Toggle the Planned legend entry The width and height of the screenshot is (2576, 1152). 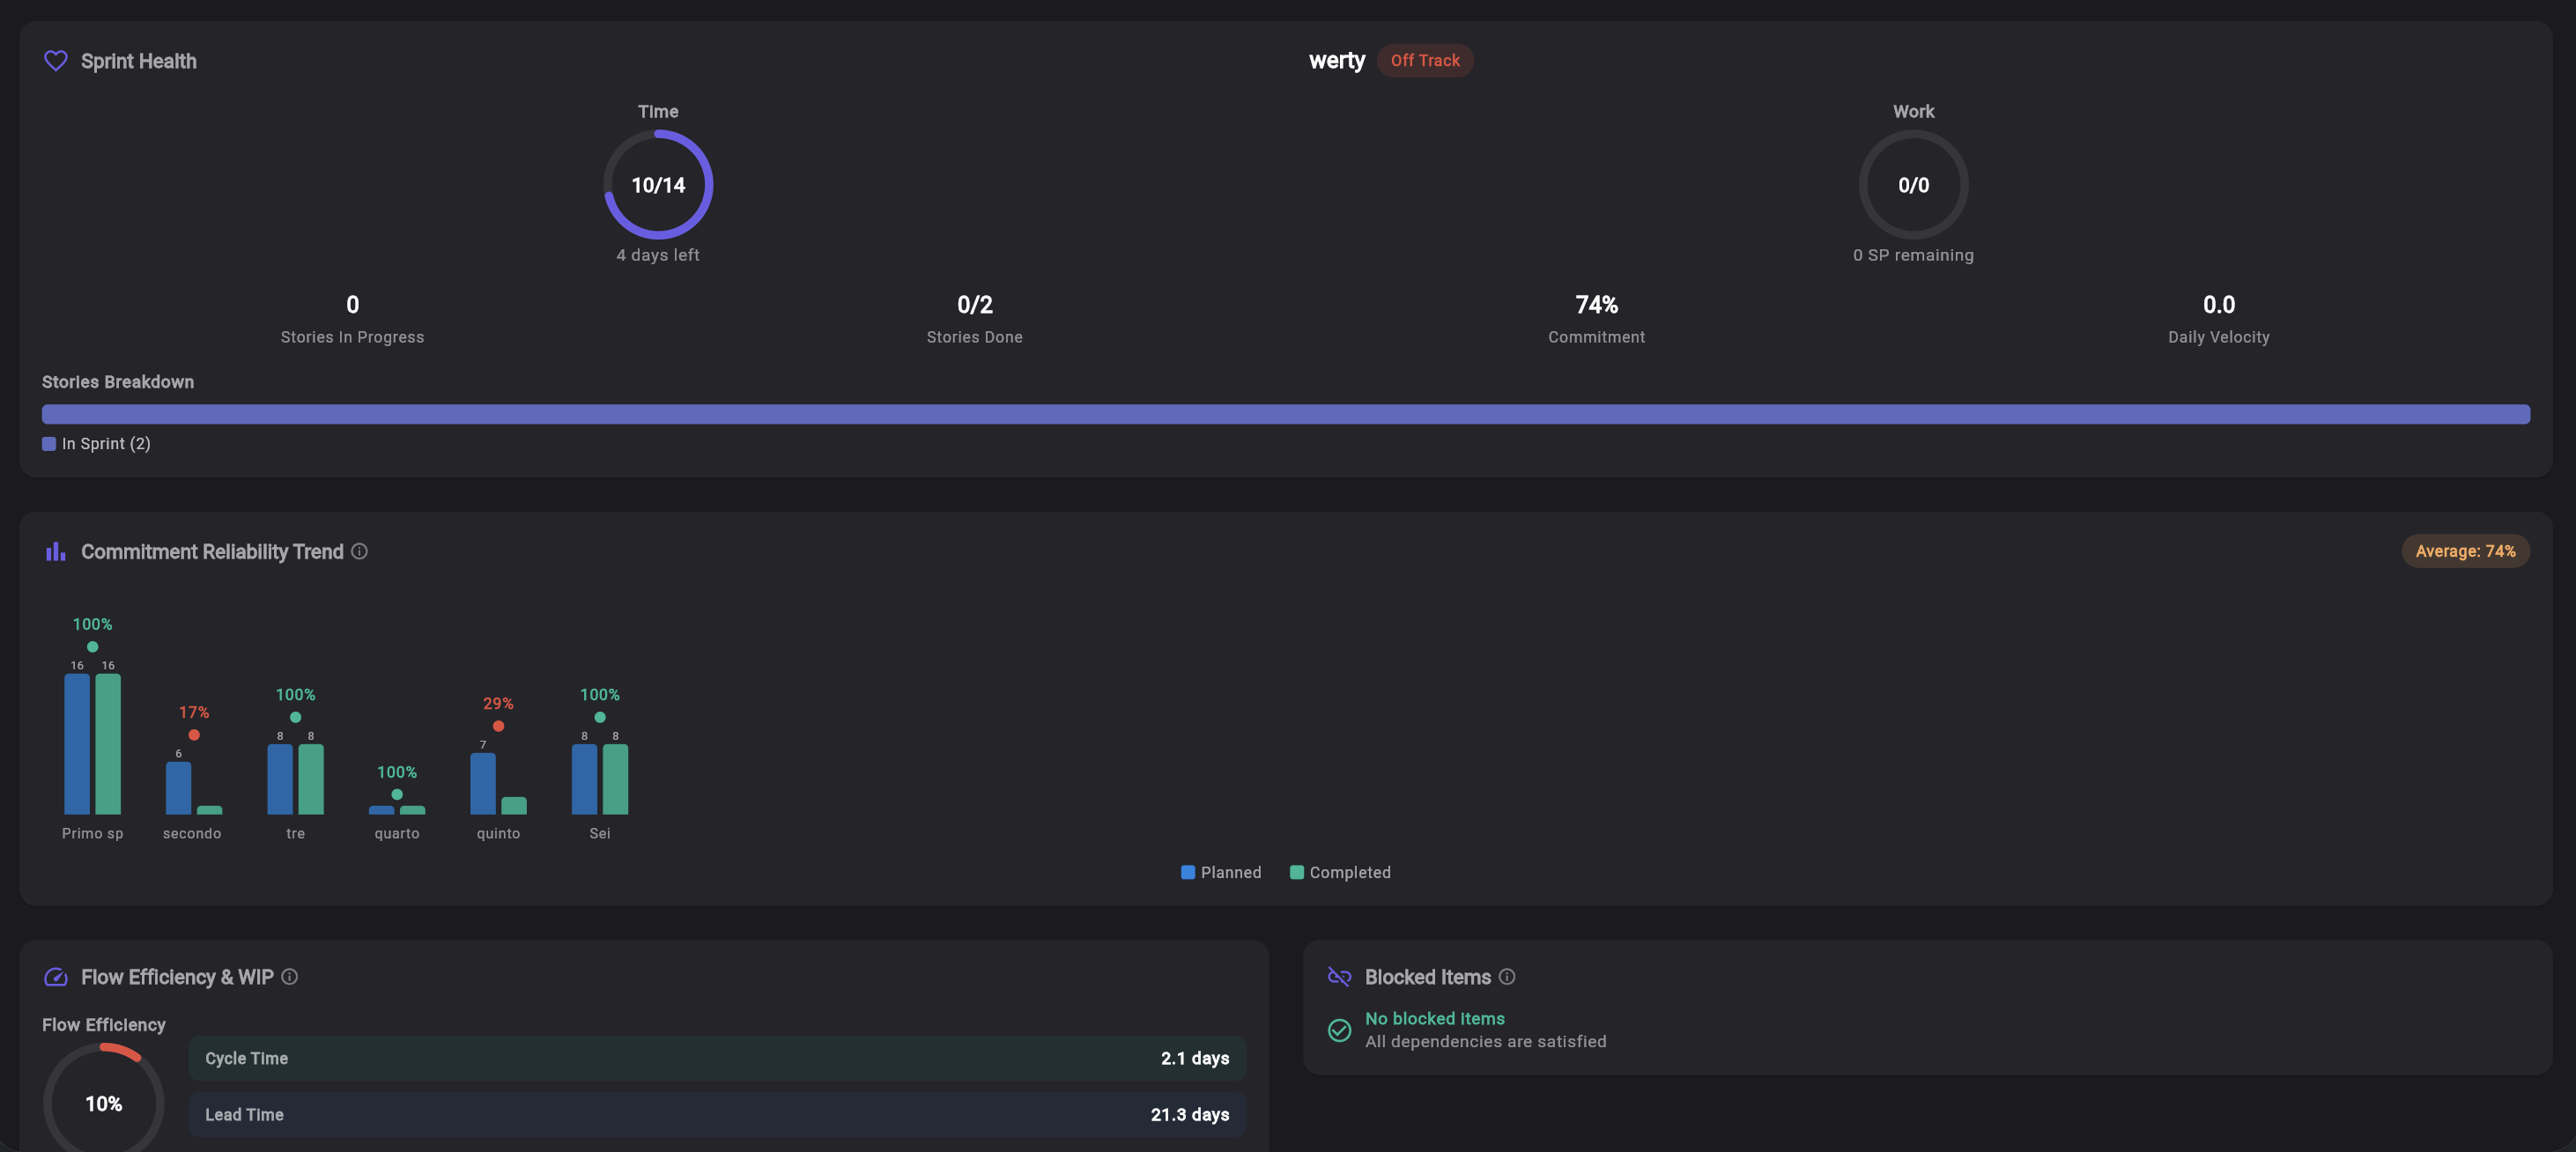(x=1221, y=872)
